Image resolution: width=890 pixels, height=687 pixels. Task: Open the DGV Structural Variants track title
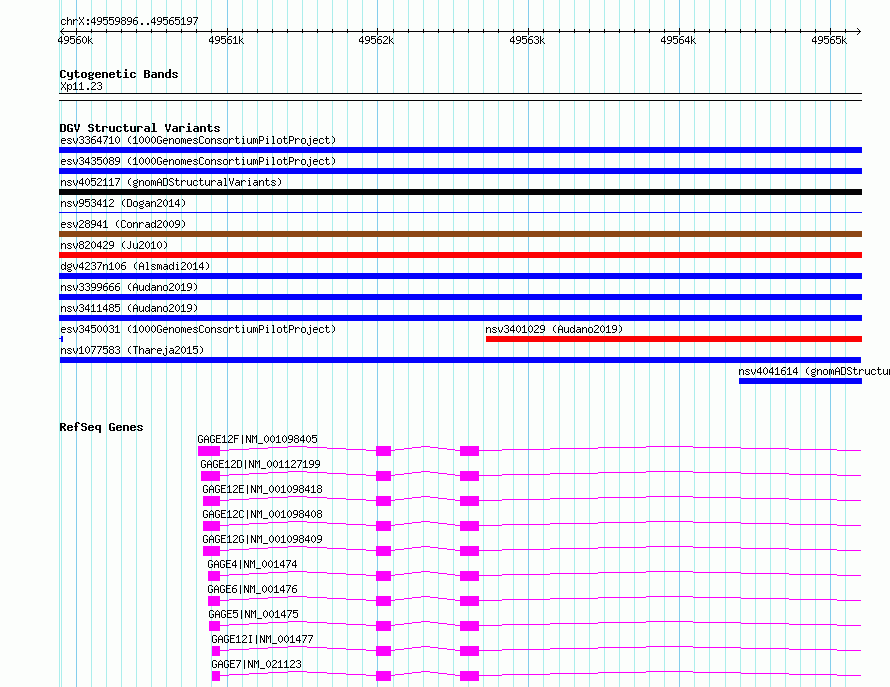pos(140,128)
